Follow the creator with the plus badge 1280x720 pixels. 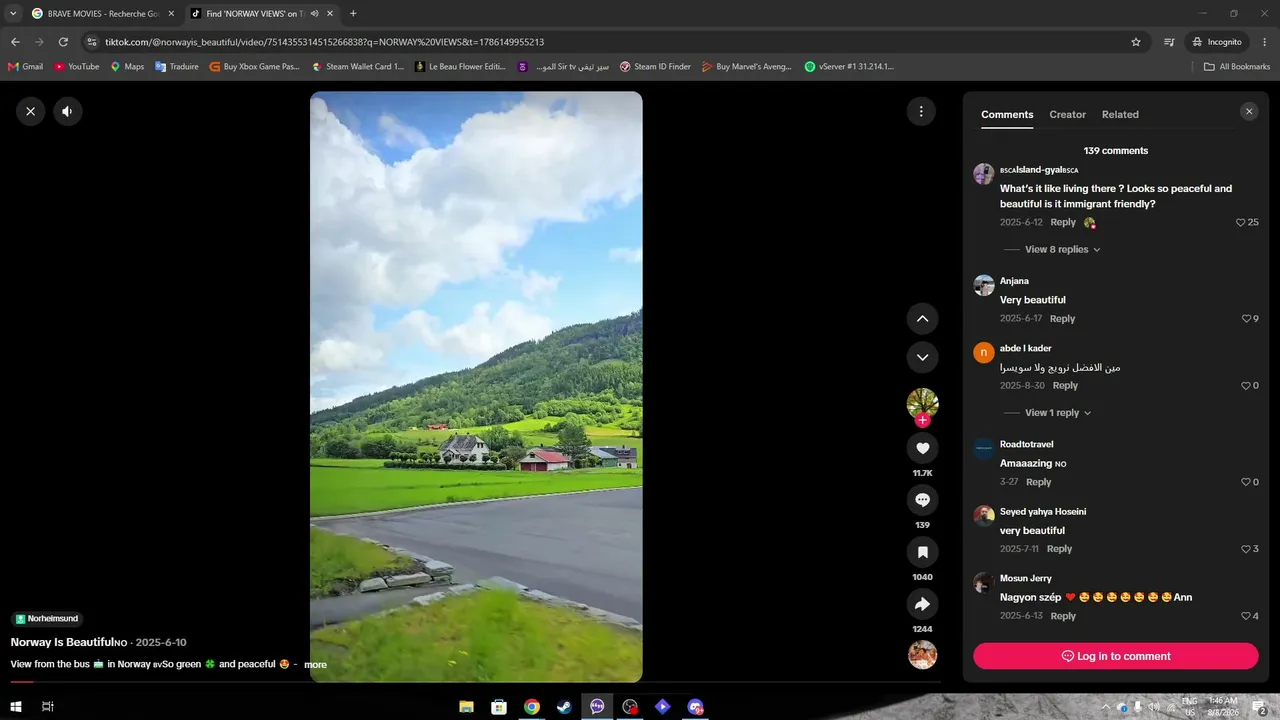[922, 420]
